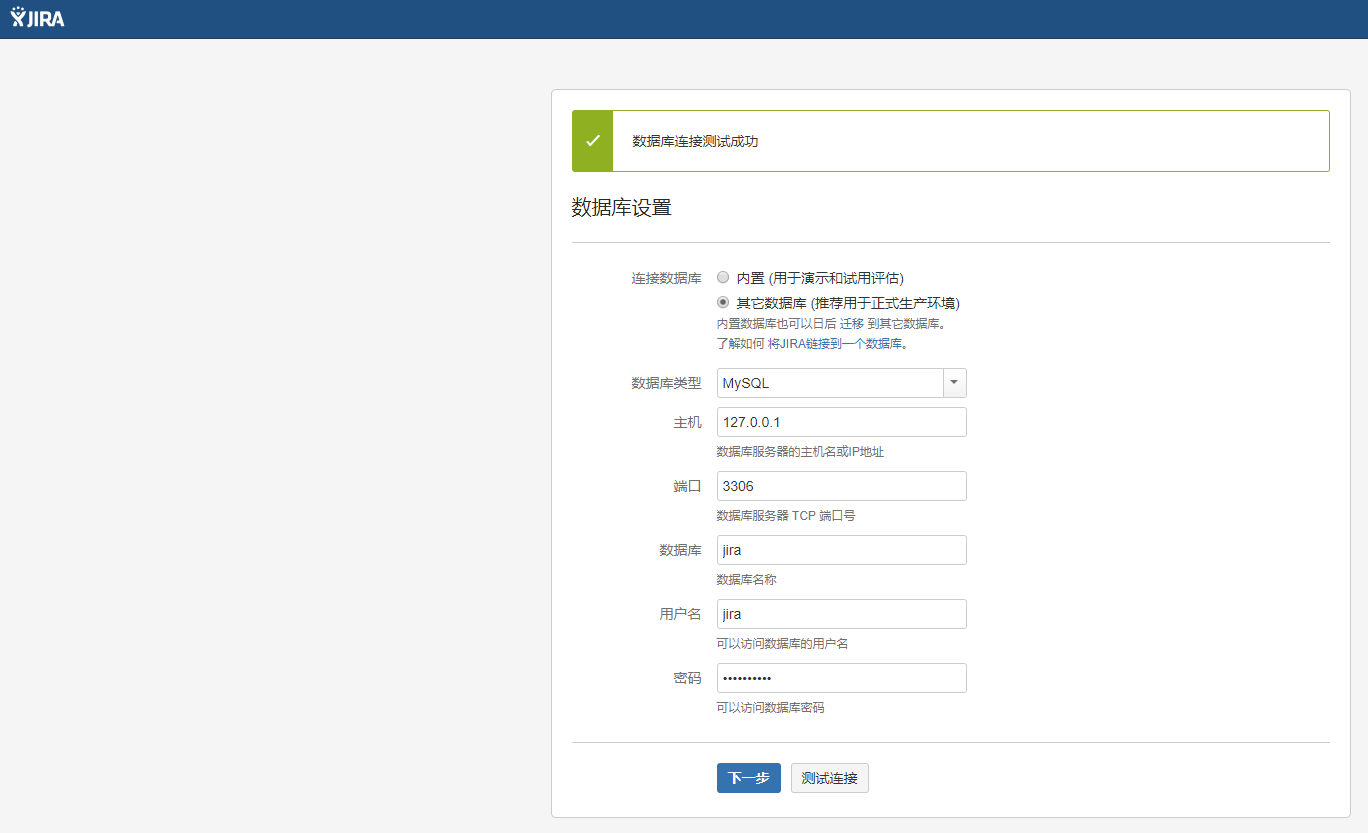Viewport: 1368px width, 833px height.
Task: Click the 密码 label
Action: coord(687,678)
